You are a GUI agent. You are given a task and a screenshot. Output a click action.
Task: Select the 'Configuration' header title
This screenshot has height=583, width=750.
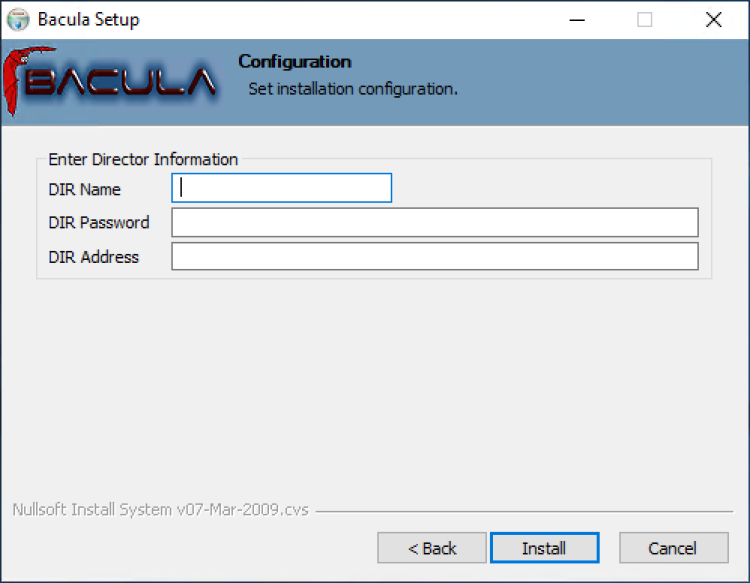(295, 62)
